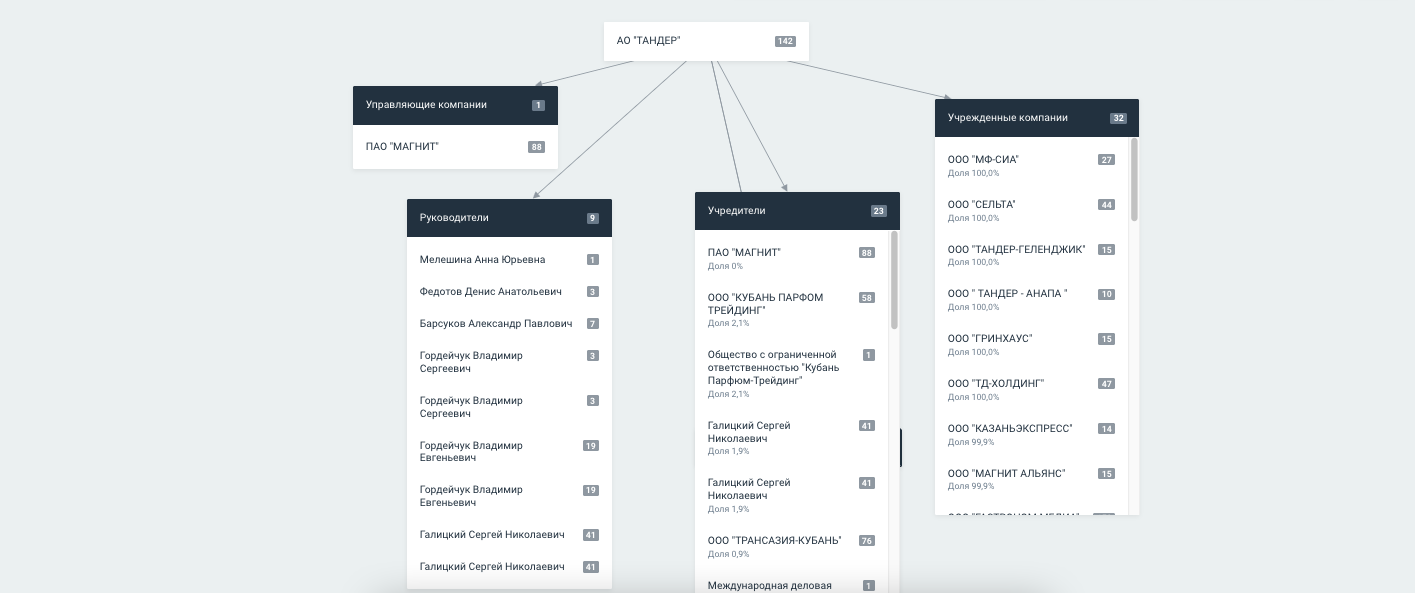Viewport: 1415px width, 593px height.
Task: Open ООО "ТРАНСАЗИЯ-КУБАНЬ"
Action: click(775, 541)
